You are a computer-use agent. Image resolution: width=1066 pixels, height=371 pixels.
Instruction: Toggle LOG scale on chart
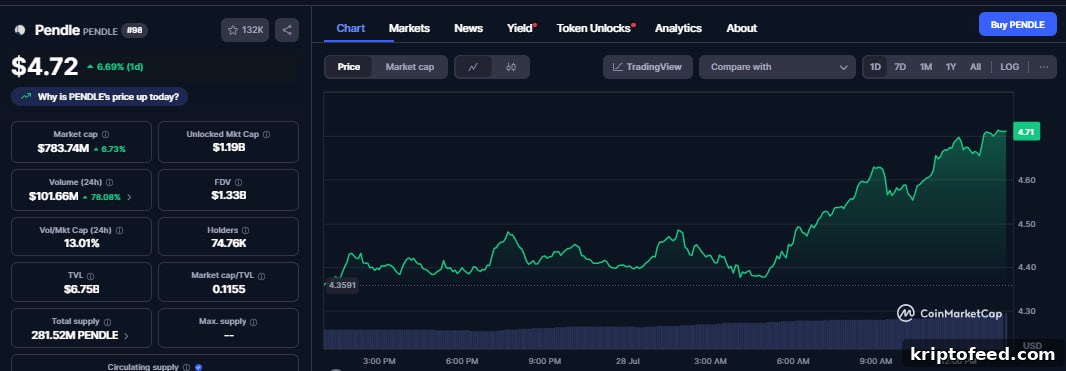1010,67
